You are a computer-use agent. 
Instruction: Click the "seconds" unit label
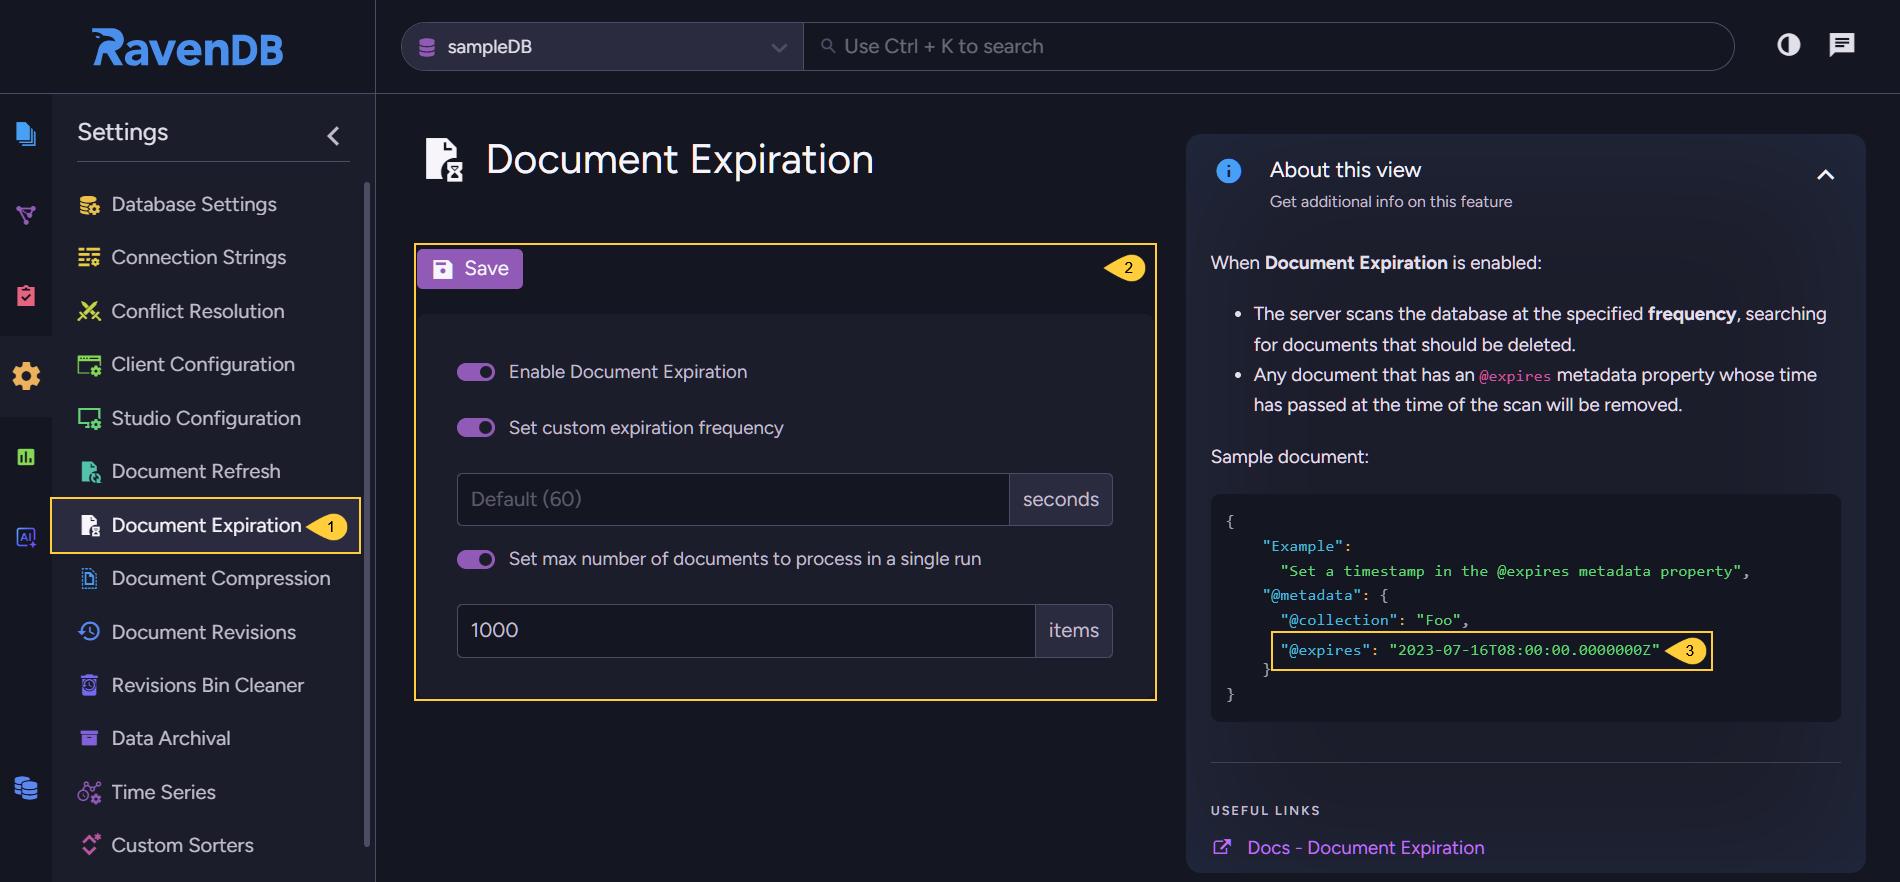point(1061,500)
